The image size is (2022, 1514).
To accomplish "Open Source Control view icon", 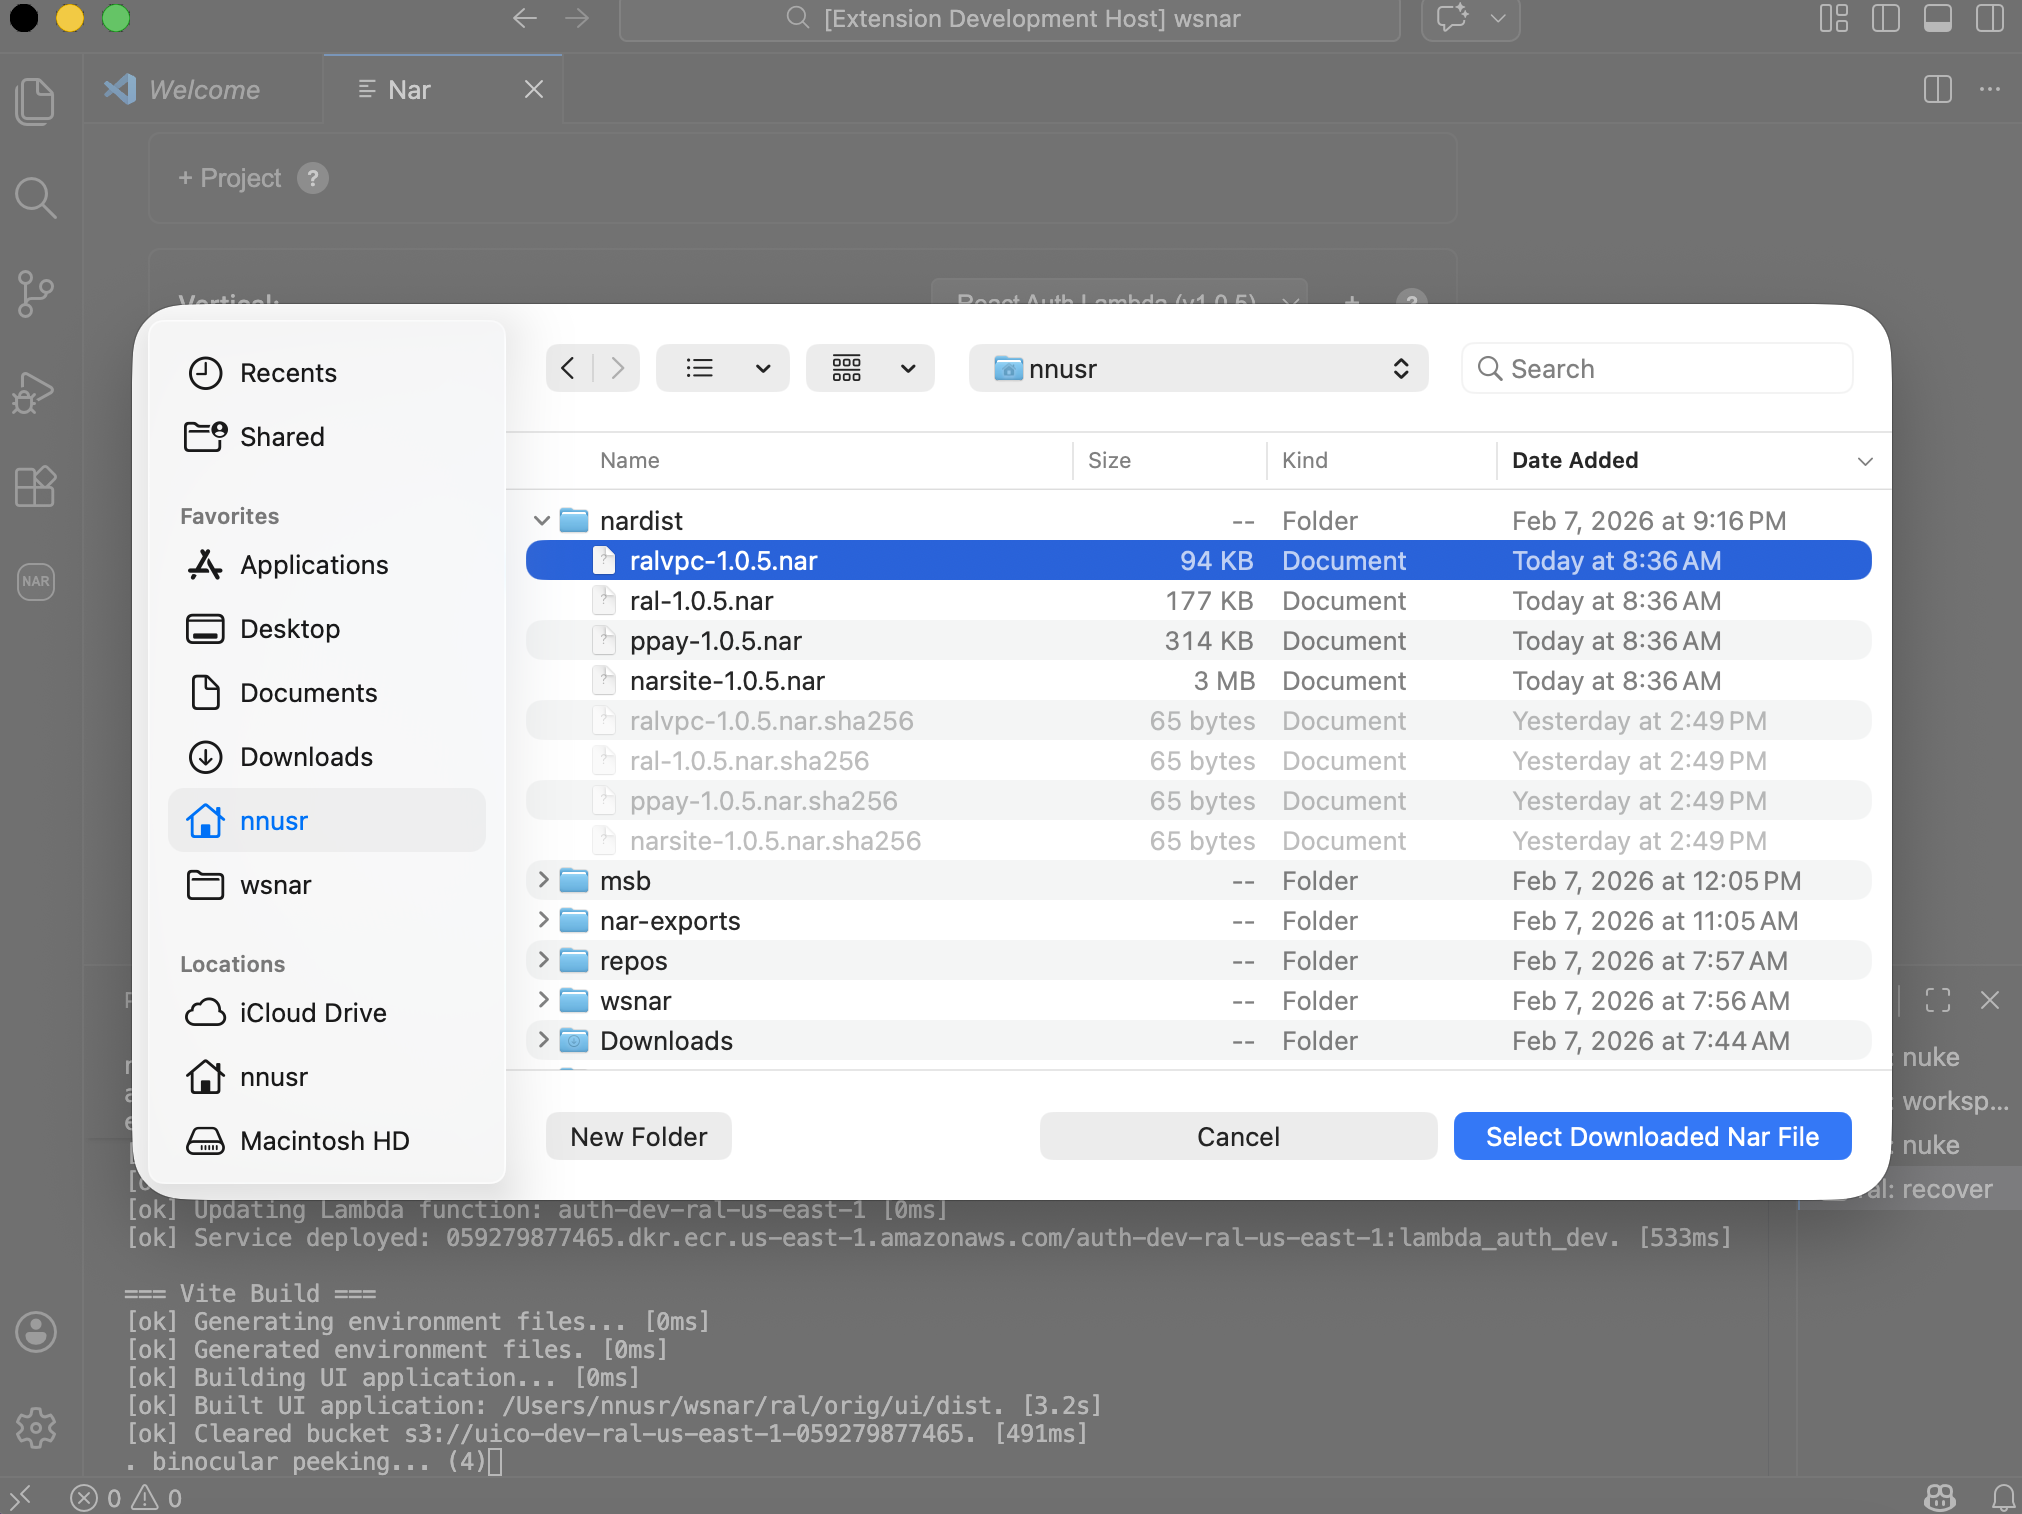I will [35, 294].
